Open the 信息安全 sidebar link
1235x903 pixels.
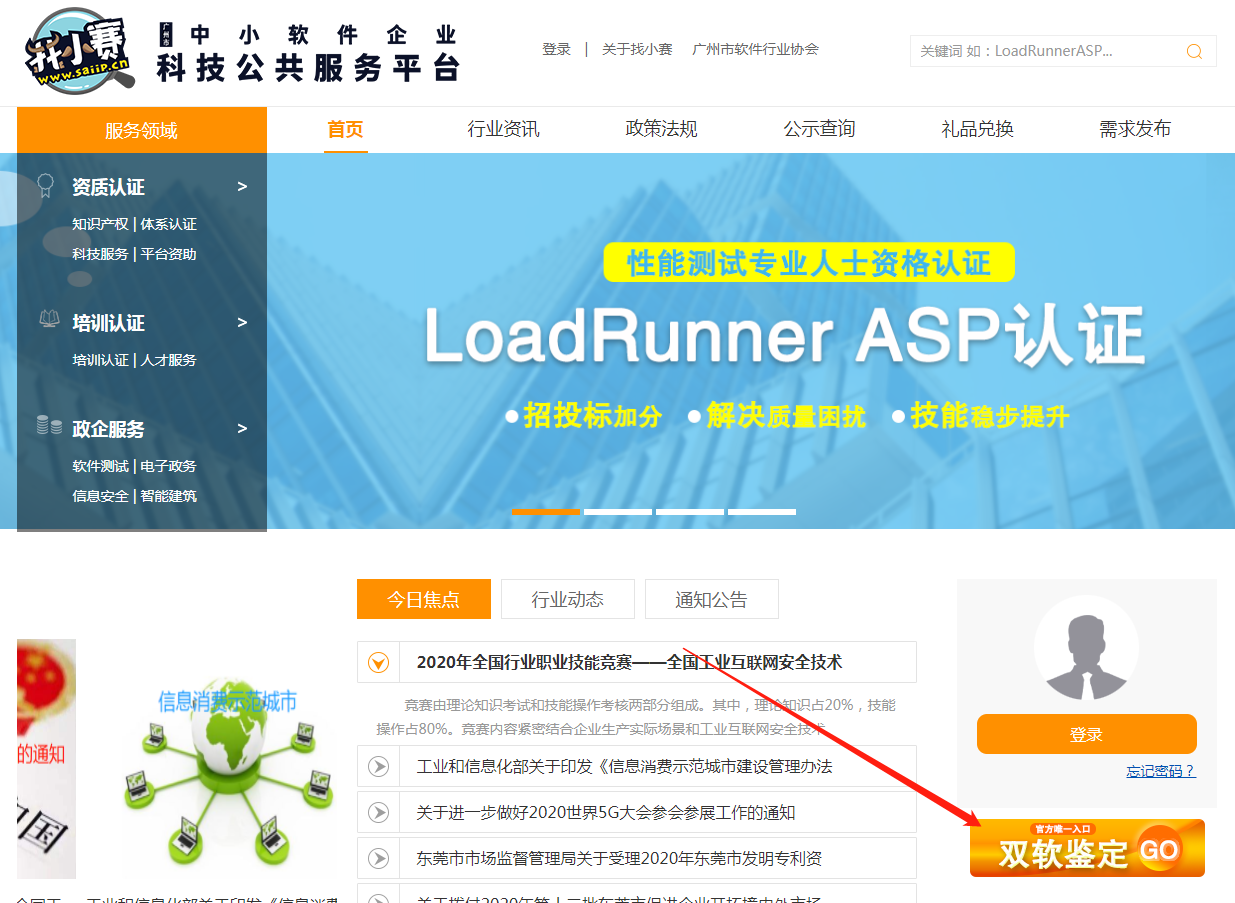[x=100, y=496]
